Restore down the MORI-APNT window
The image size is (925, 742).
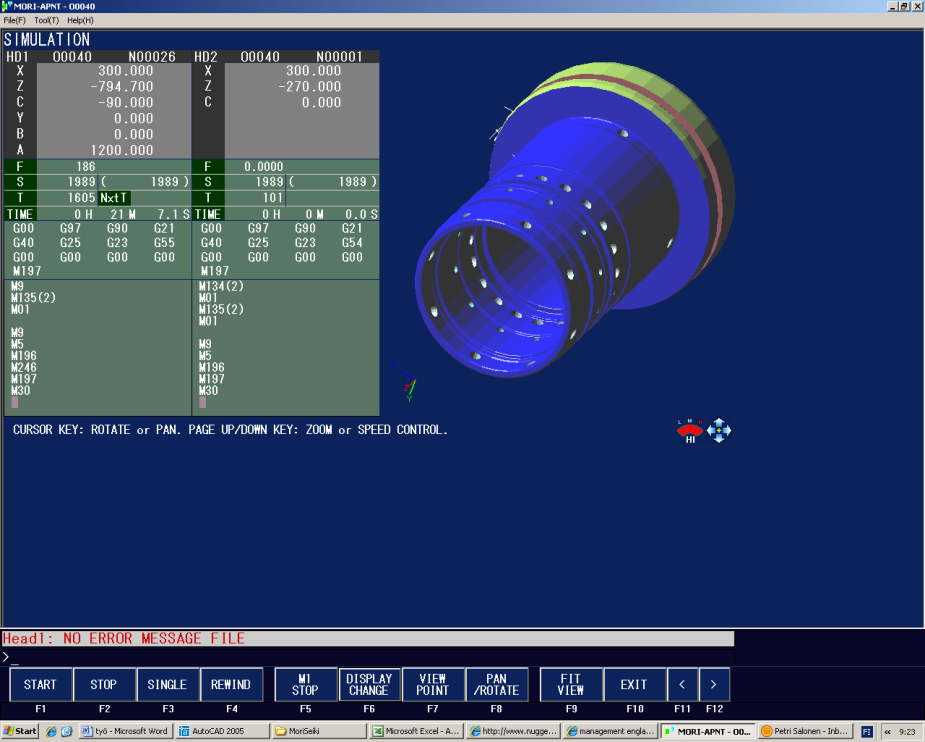[x=904, y=6]
